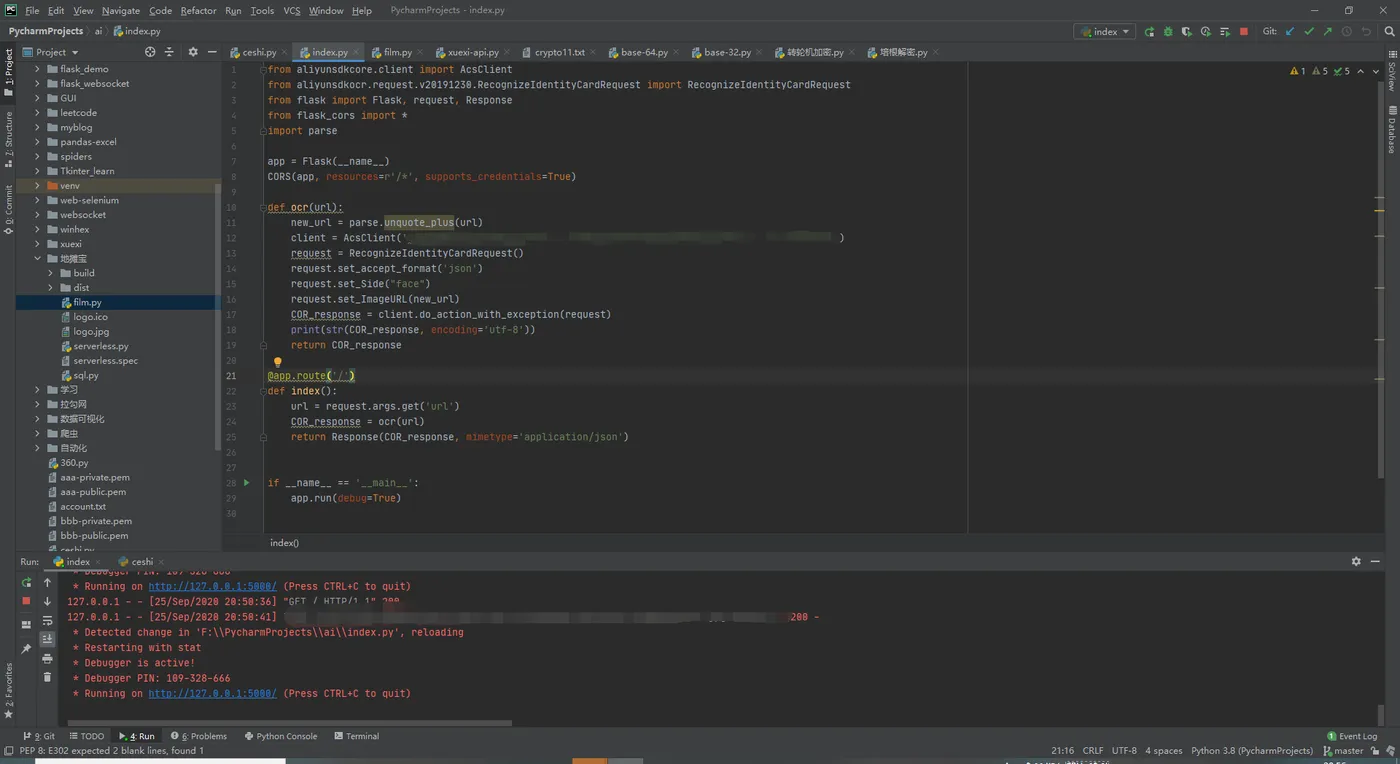Click the Git update project blue arrow
The width and height of the screenshot is (1400, 764).
coord(1290,31)
